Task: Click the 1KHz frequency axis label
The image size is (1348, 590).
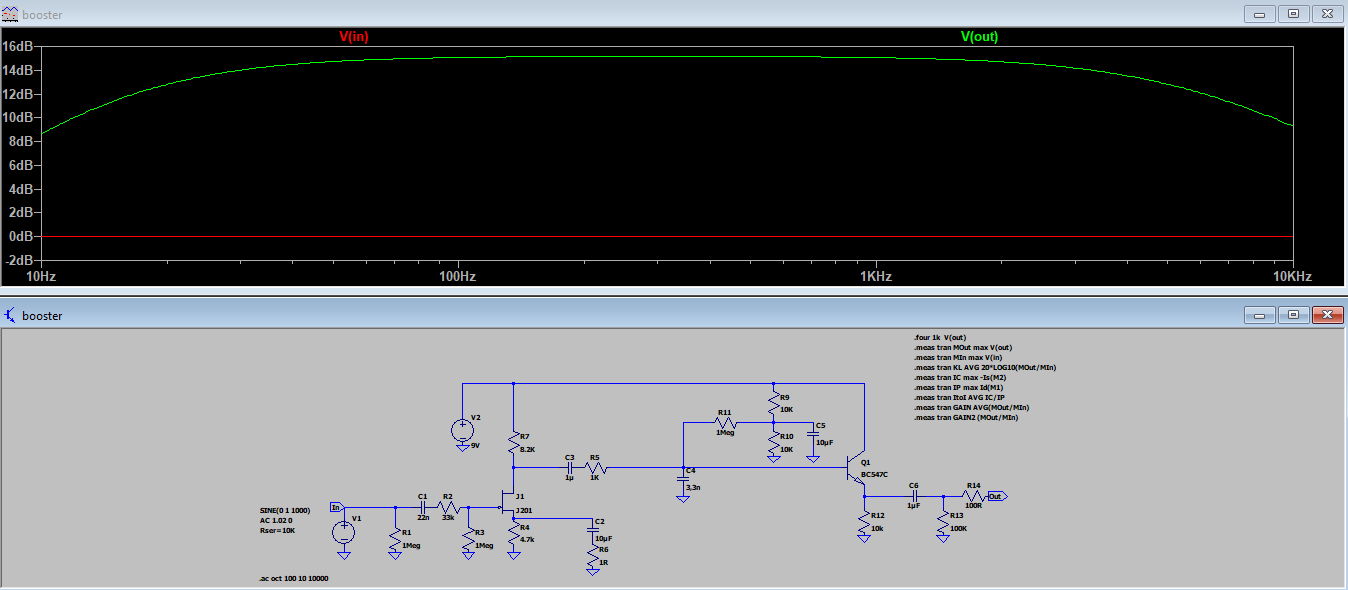Action: coord(874,276)
